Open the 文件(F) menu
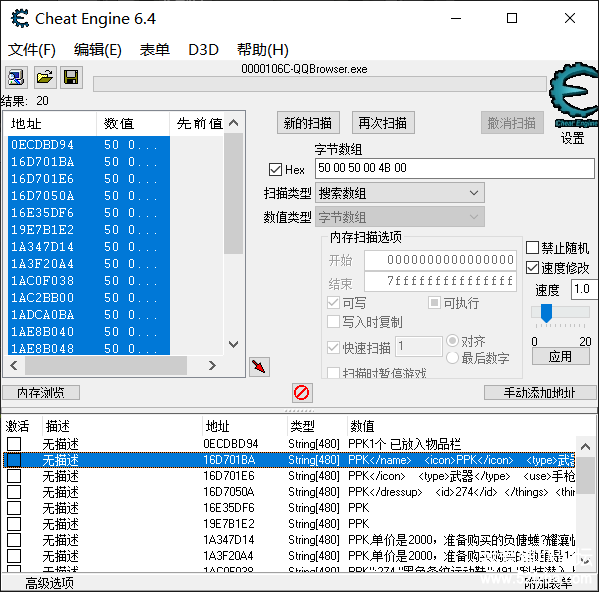 [x=32, y=50]
